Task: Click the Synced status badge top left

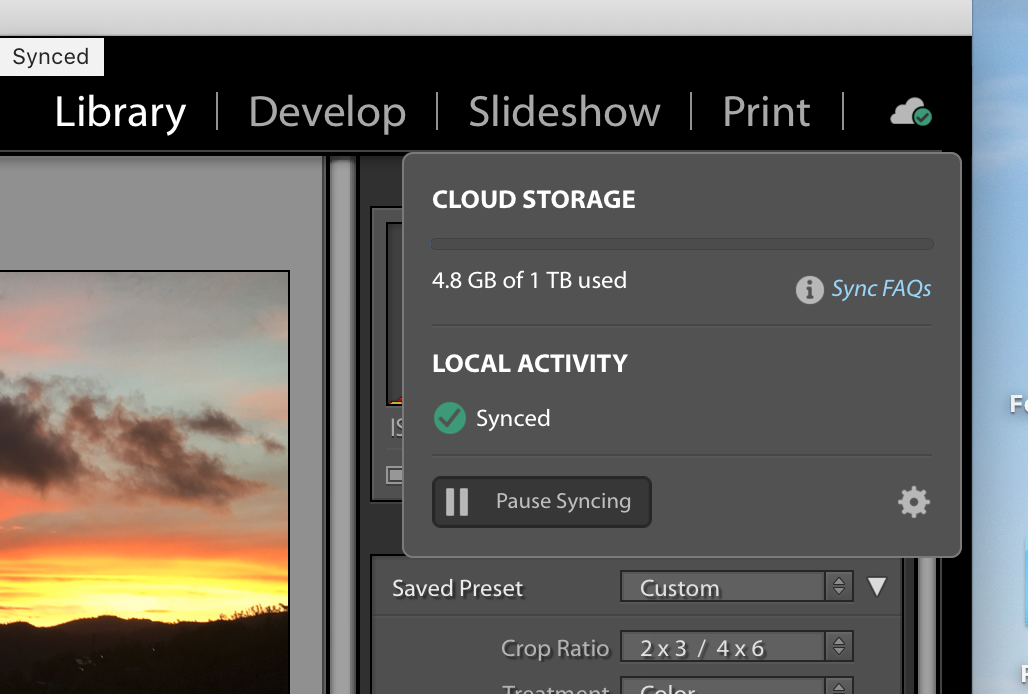Action: tap(50, 56)
